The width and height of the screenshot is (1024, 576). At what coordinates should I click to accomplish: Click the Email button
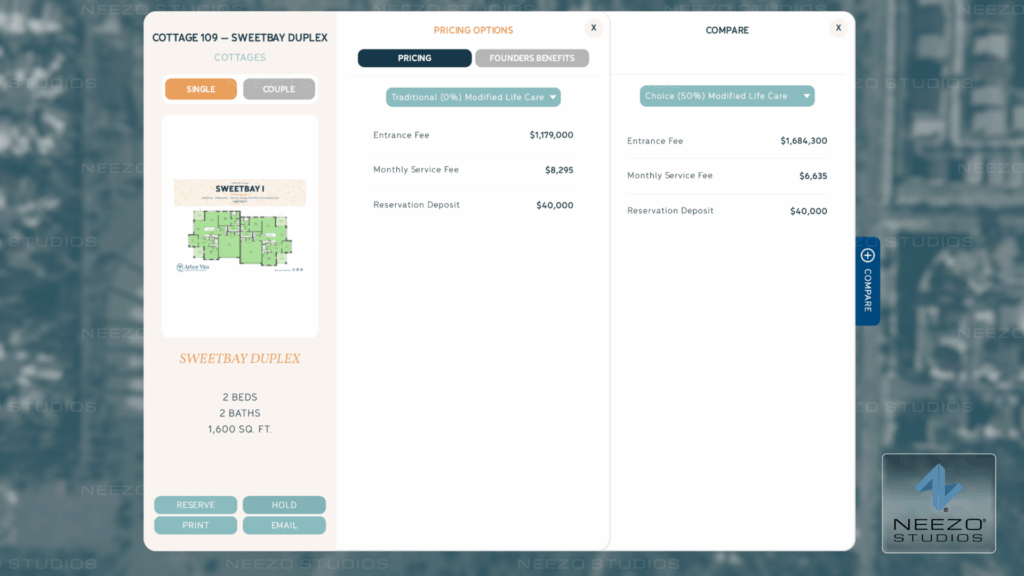tap(284, 525)
